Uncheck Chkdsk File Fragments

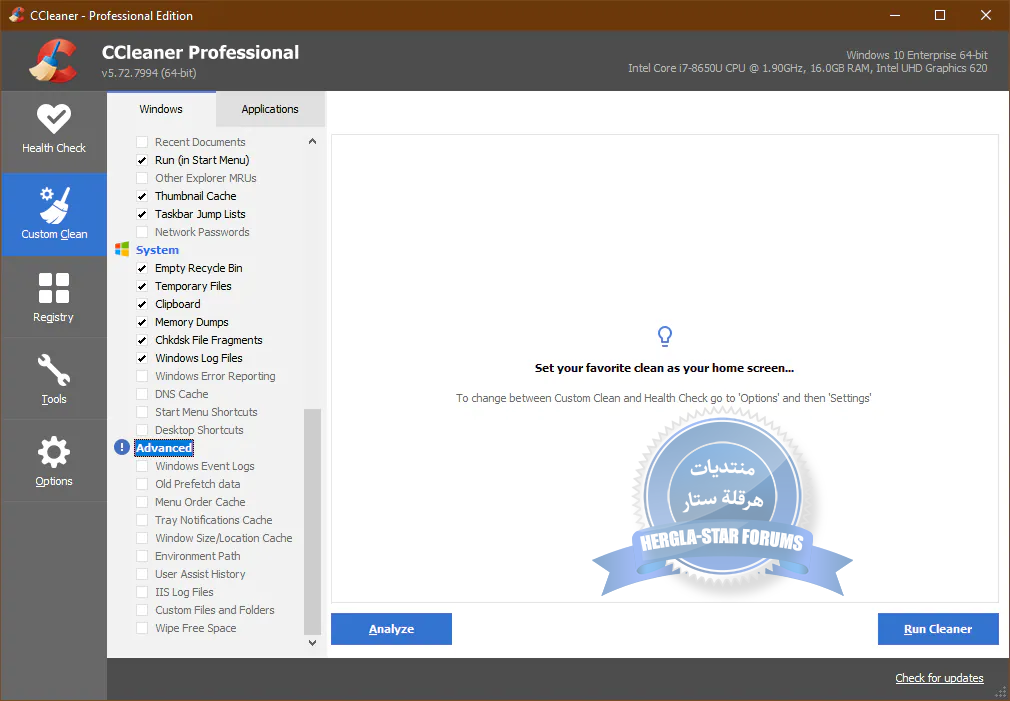[142, 340]
